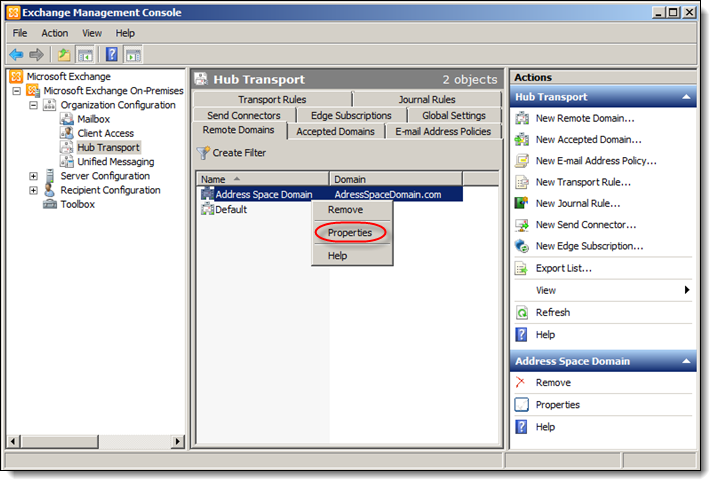Click the tree pane horizontal scrollbar thumb
This screenshot has width=716, height=486.
coord(60,442)
